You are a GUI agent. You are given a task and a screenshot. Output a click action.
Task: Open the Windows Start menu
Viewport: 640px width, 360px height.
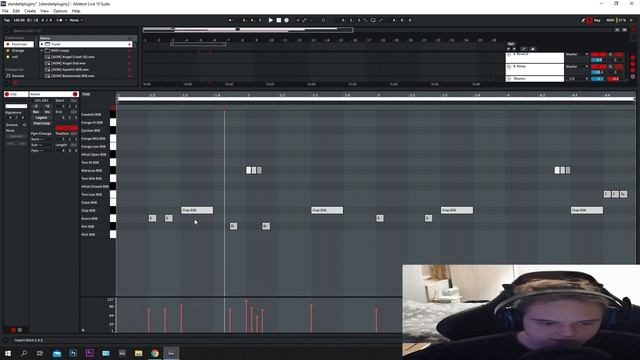(8, 353)
